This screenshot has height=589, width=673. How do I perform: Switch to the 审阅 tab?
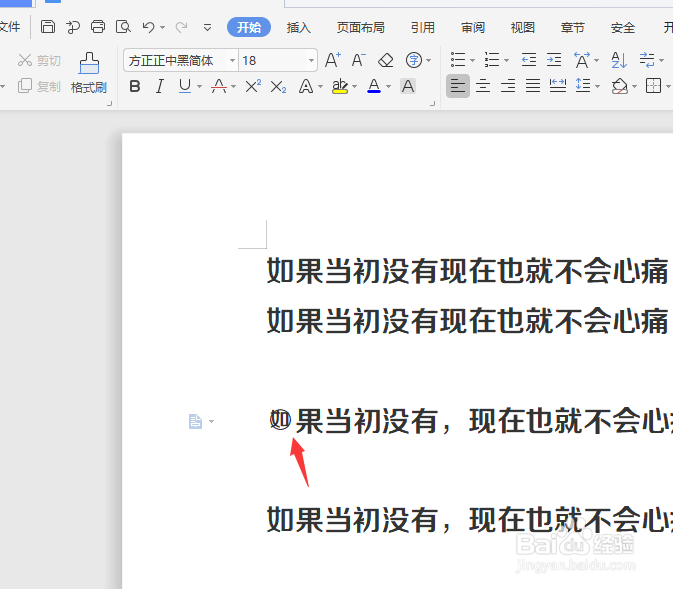click(473, 27)
